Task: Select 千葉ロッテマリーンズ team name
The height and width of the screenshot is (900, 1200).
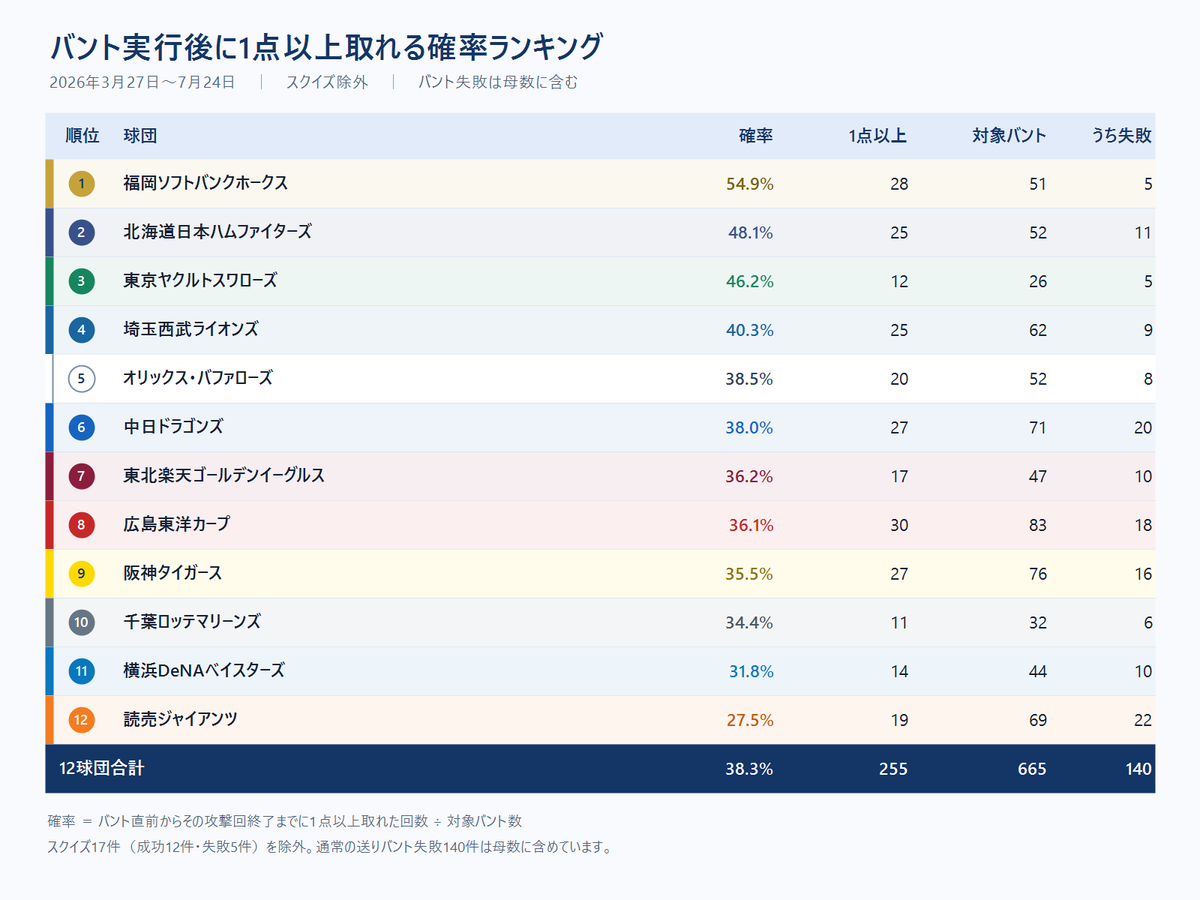Action: pos(192,622)
